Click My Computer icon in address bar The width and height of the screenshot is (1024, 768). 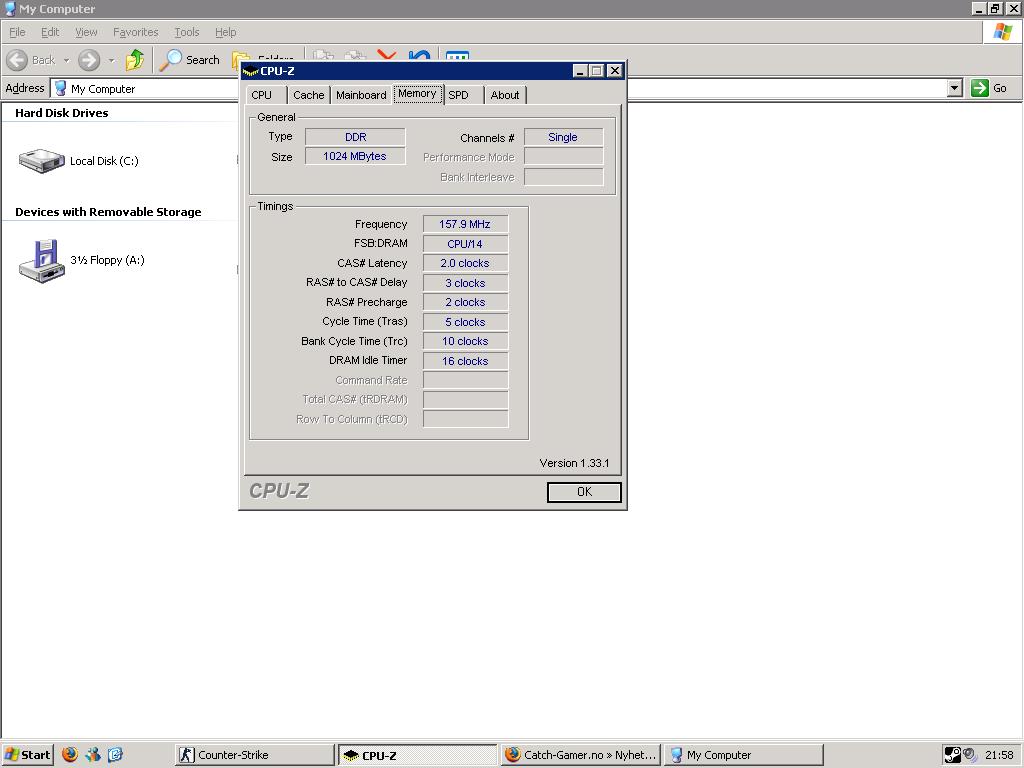coord(61,88)
